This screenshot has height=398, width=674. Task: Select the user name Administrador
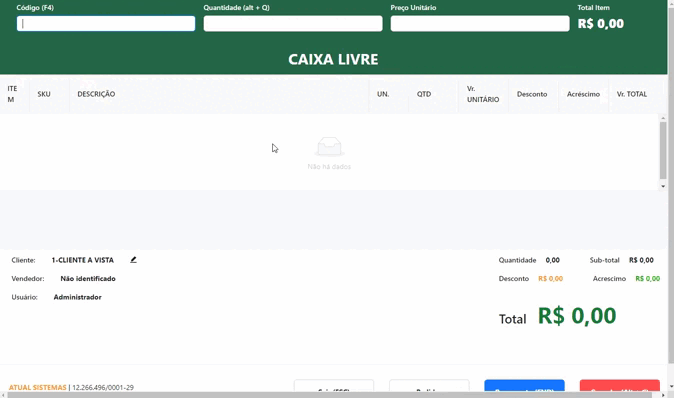pyautogui.click(x=77, y=297)
